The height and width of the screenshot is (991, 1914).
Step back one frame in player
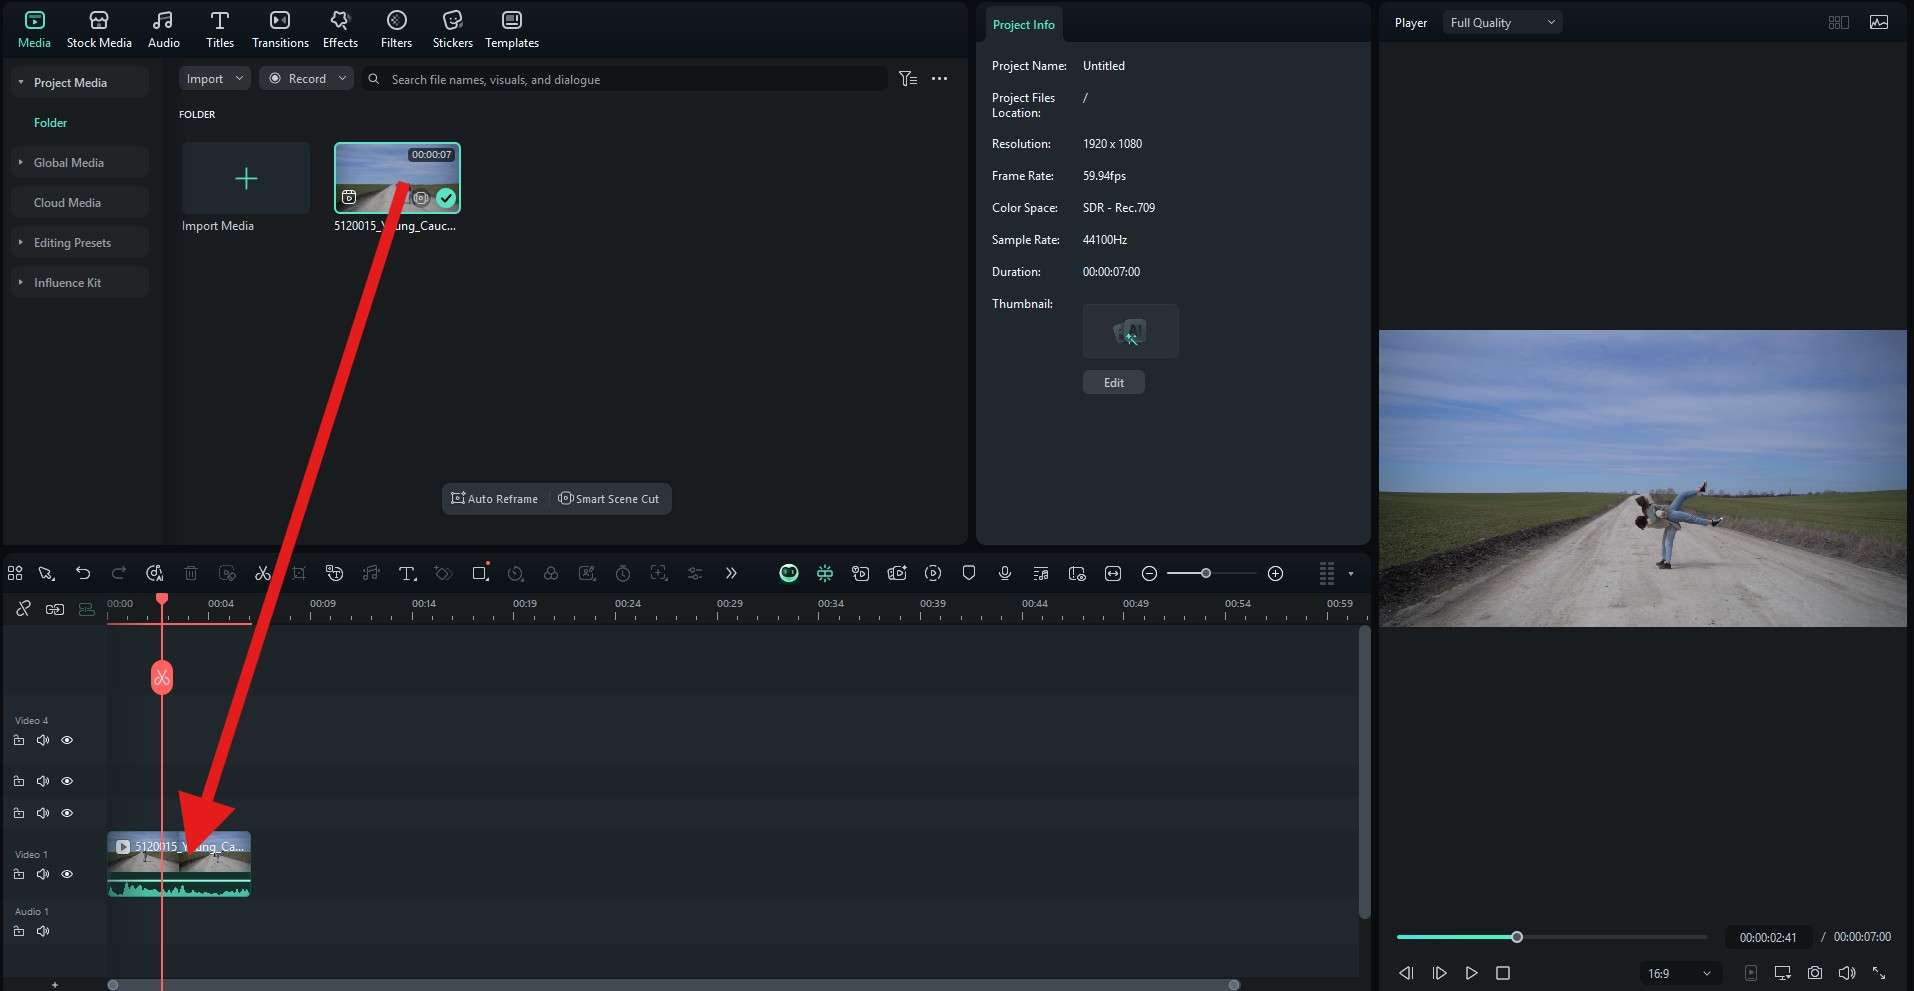point(1406,973)
